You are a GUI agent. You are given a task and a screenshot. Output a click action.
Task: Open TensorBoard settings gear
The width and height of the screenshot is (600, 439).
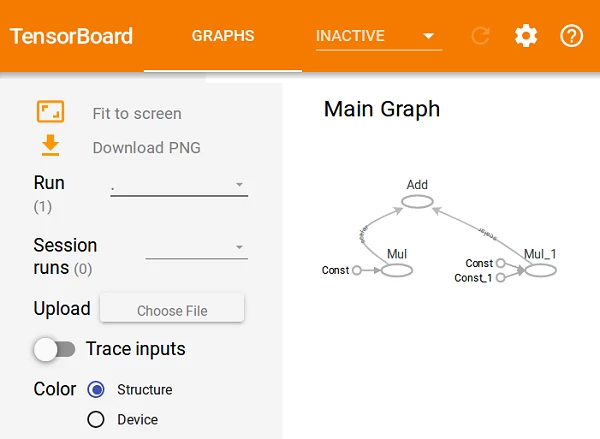526,36
